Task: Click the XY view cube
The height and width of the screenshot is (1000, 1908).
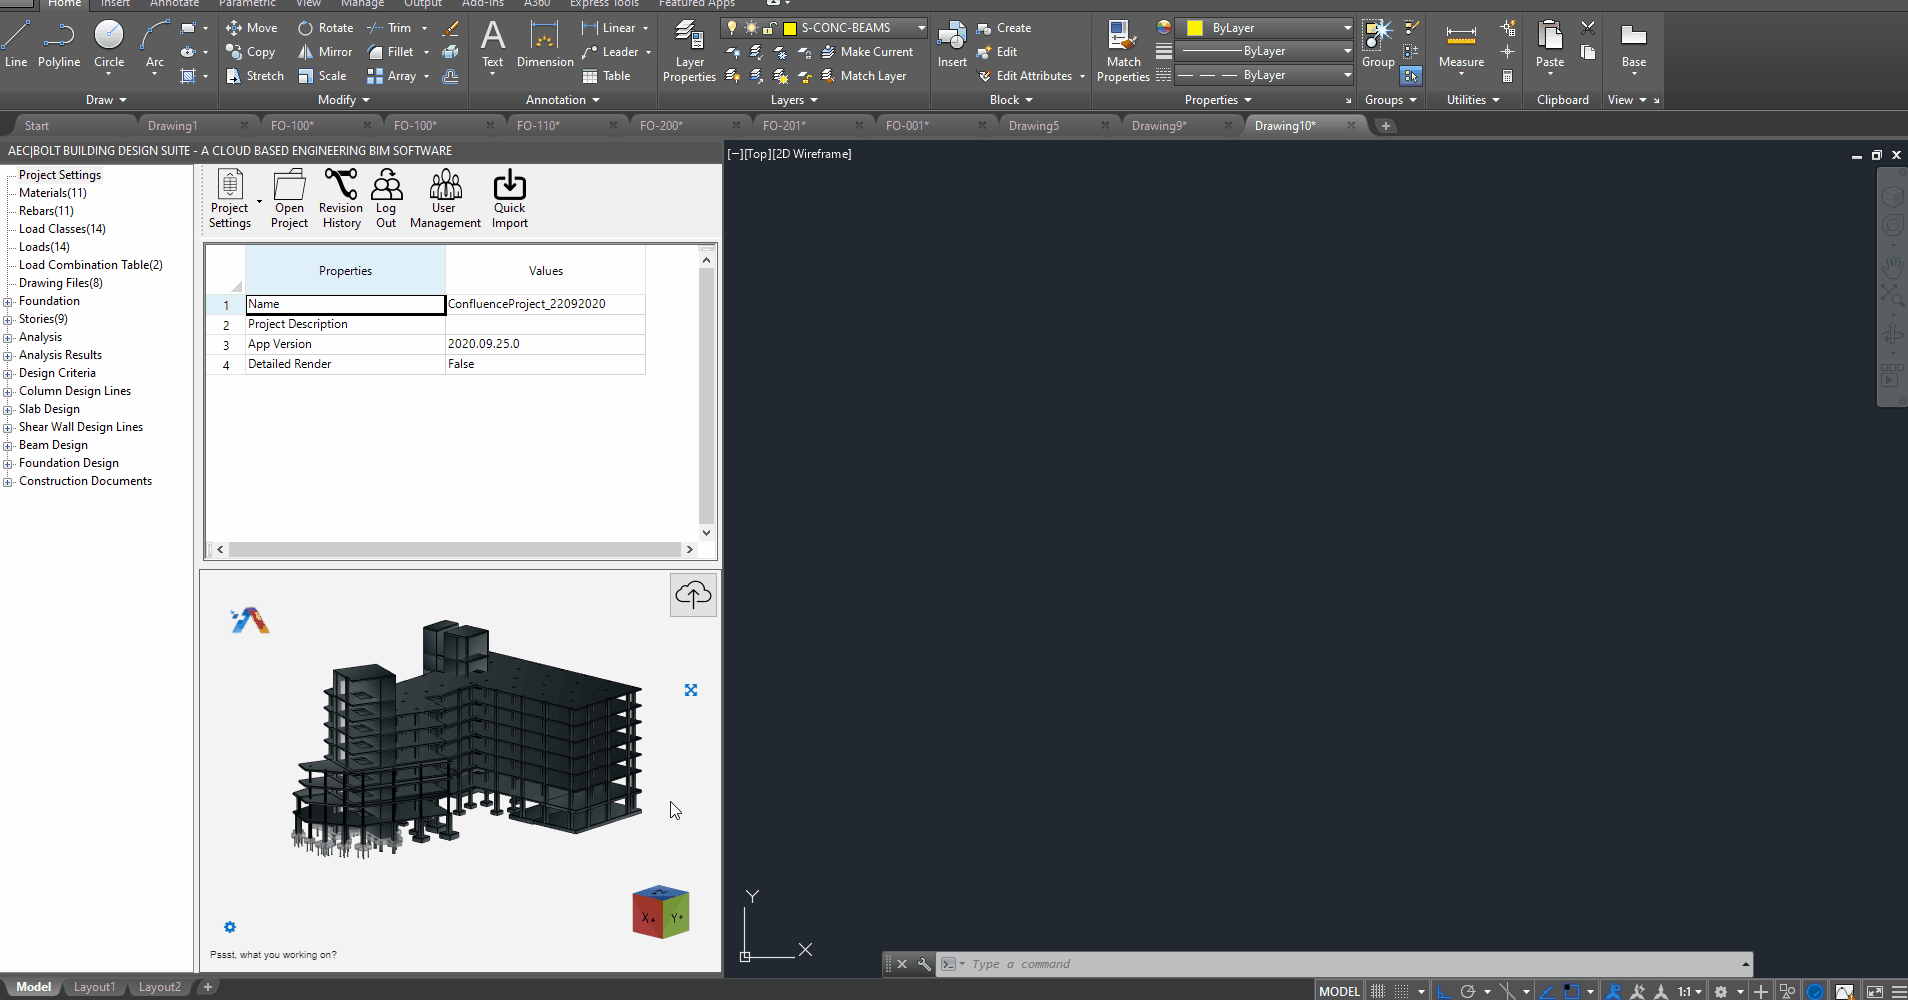Action: [661, 912]
